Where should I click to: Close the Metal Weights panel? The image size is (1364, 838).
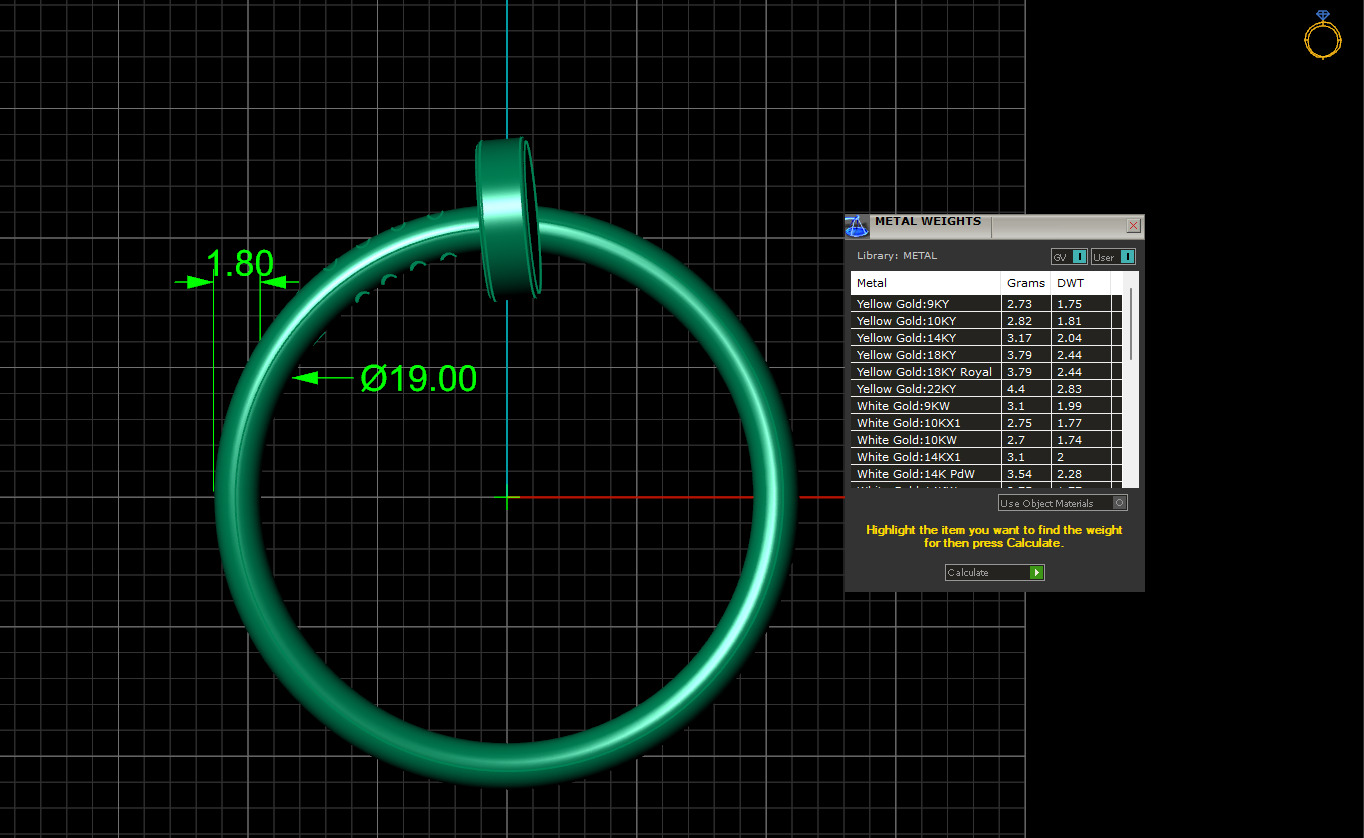(x=1133, y=226)
